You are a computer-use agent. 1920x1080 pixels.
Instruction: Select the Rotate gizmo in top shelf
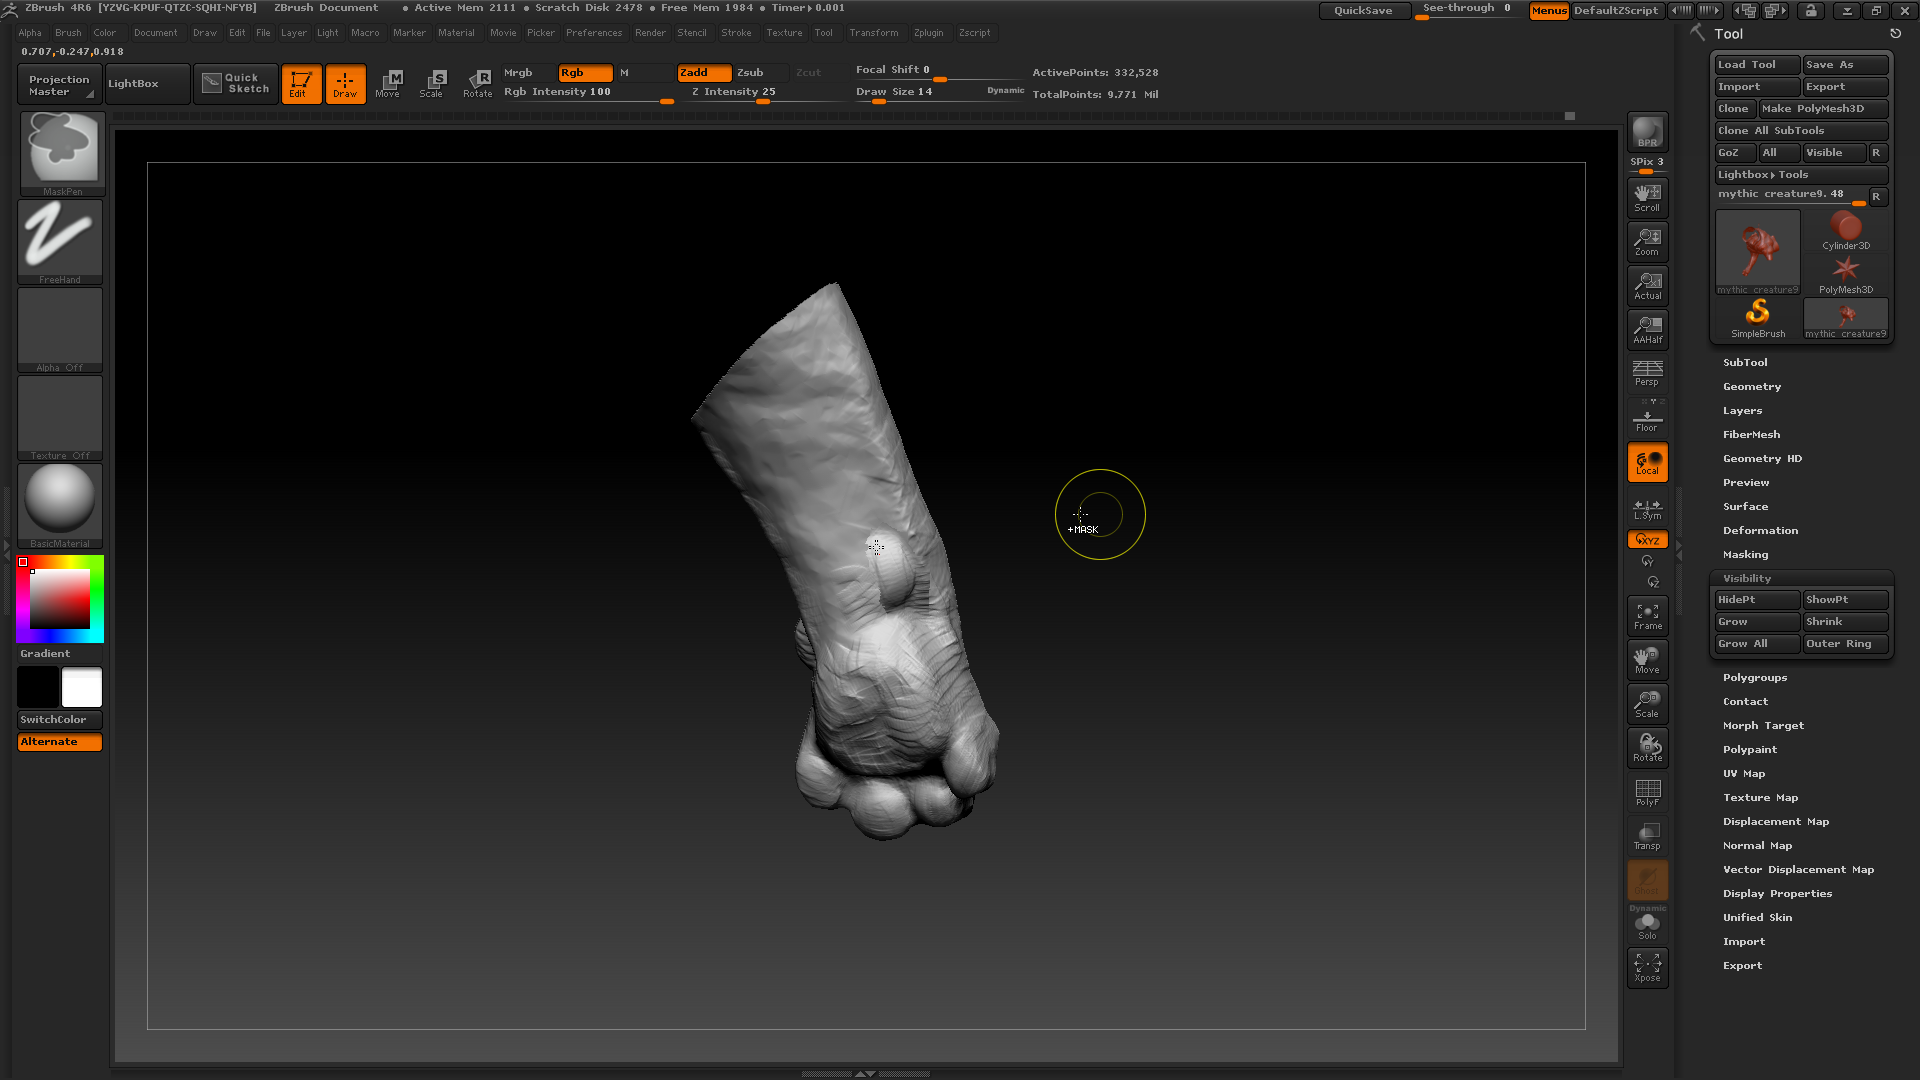[x=478, y=83]
